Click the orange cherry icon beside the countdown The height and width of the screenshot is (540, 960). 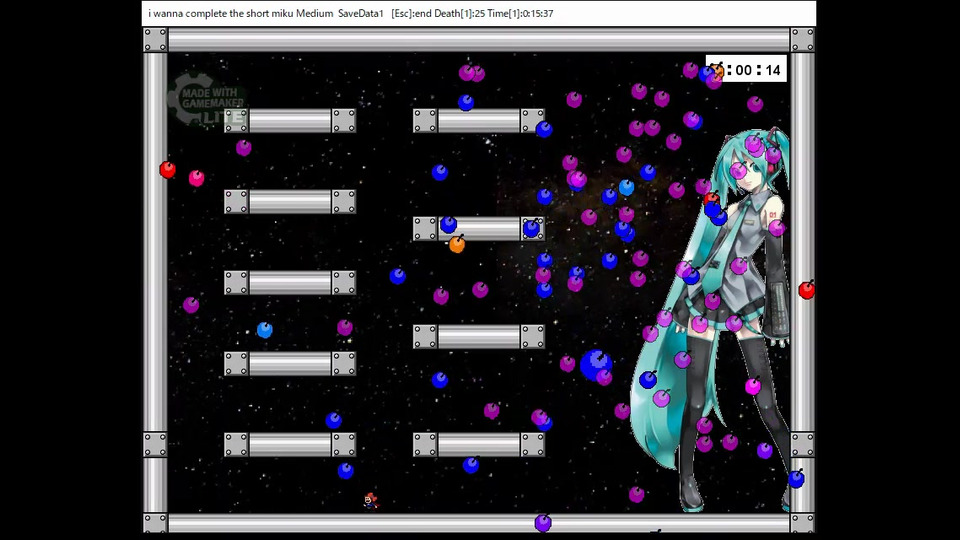tap(717, 70)
